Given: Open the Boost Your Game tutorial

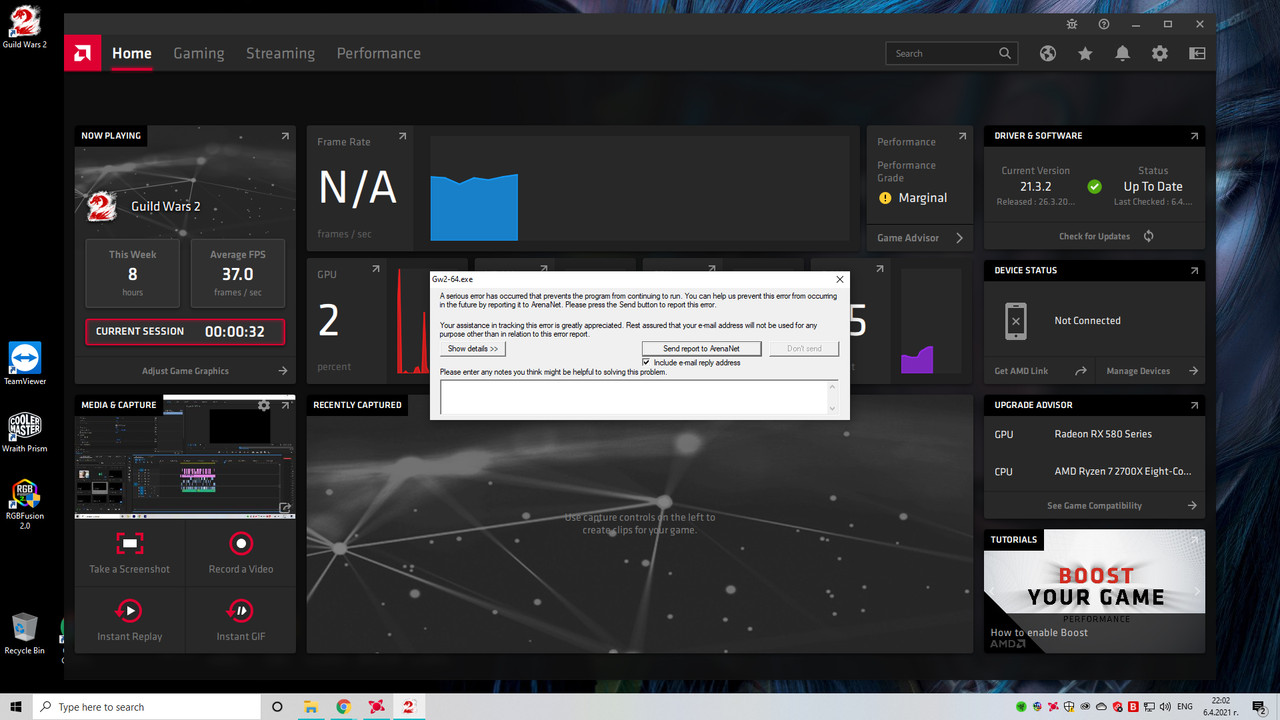Looking at the screenshot, I should (x=1094, y=591).
